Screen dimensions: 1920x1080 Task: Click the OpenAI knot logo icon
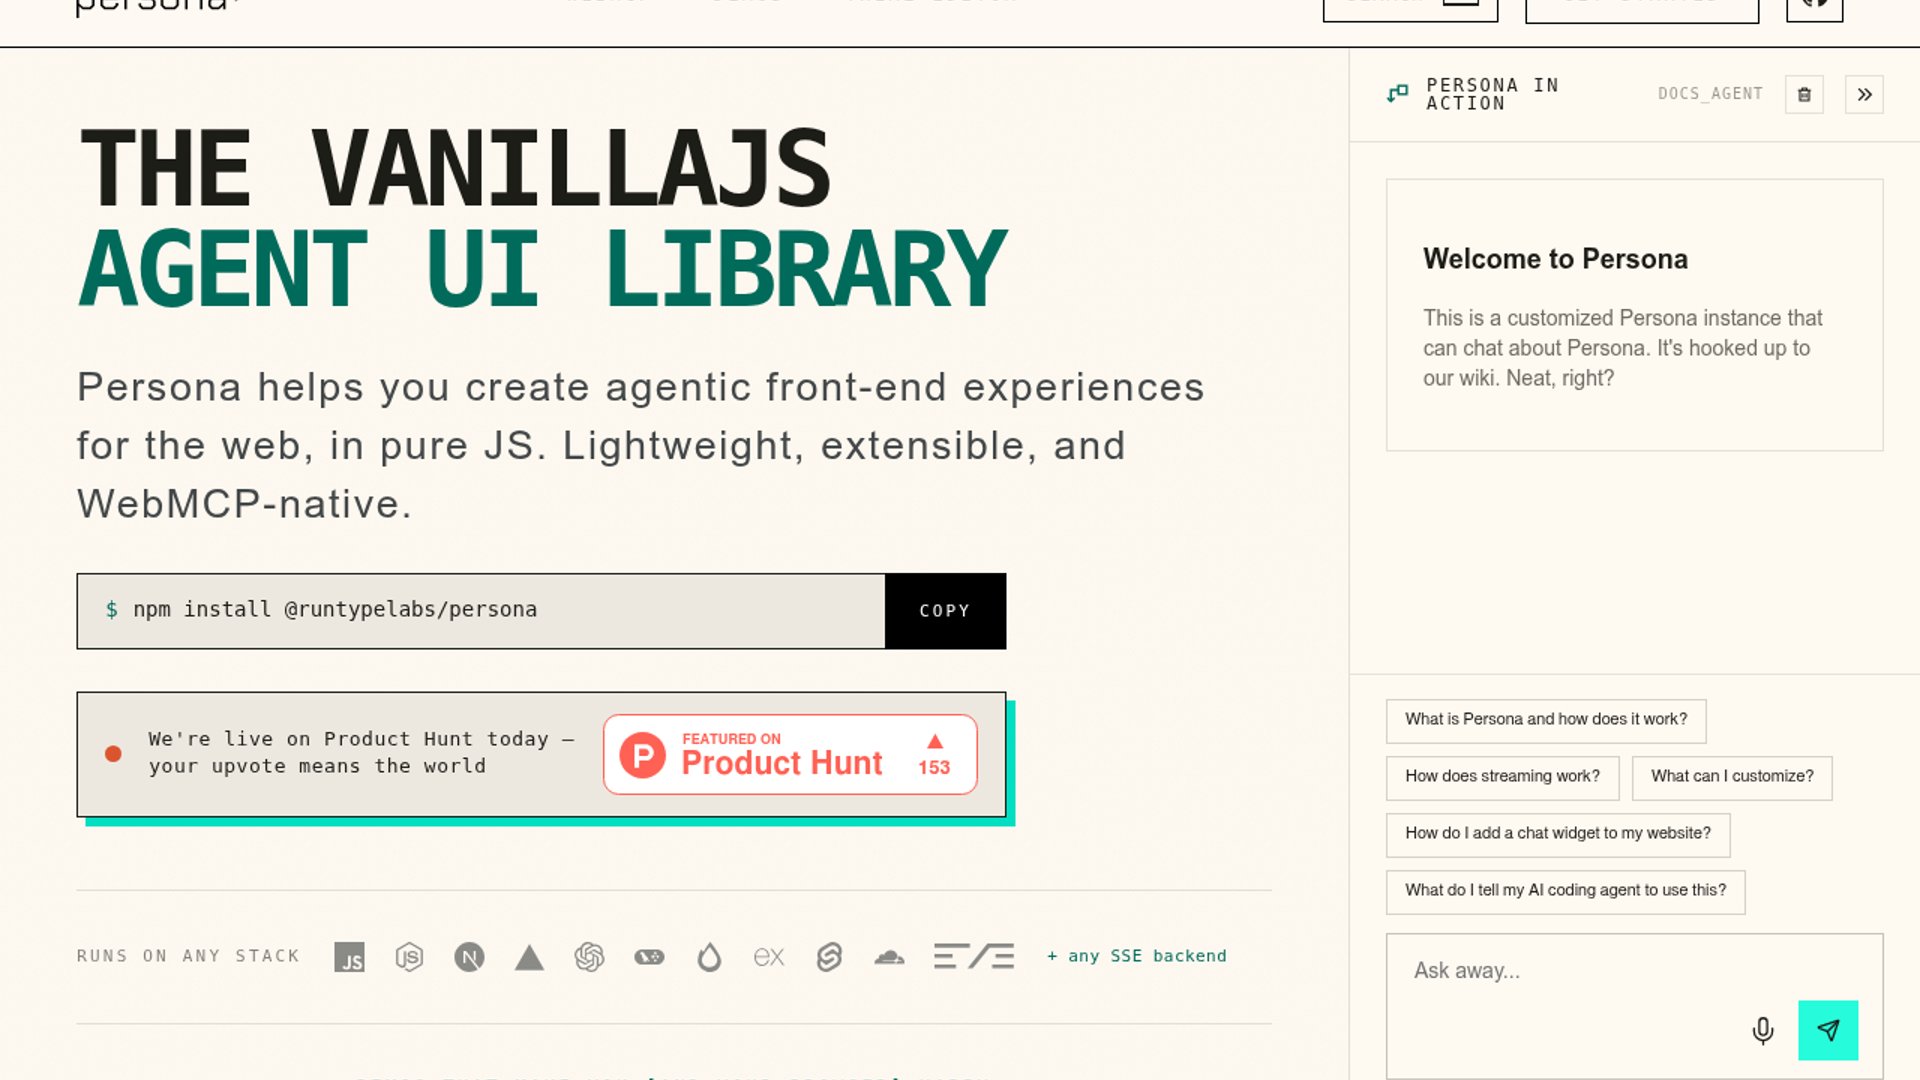(x=589, y=957)
